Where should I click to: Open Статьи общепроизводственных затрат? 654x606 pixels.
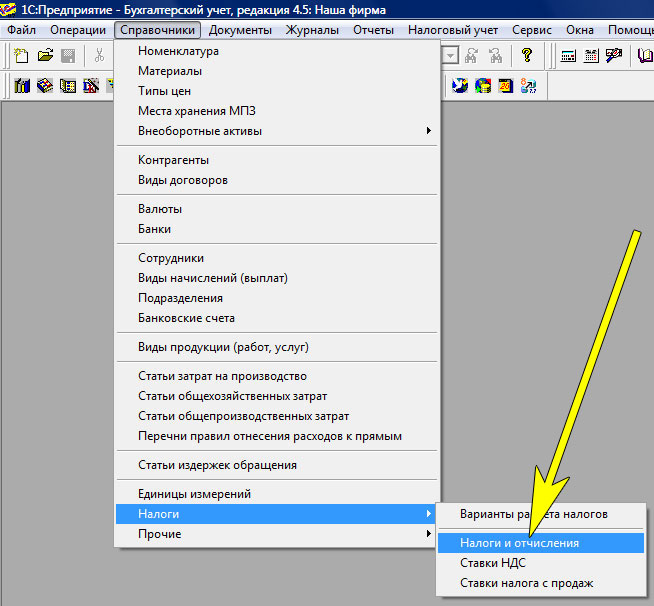277,416
